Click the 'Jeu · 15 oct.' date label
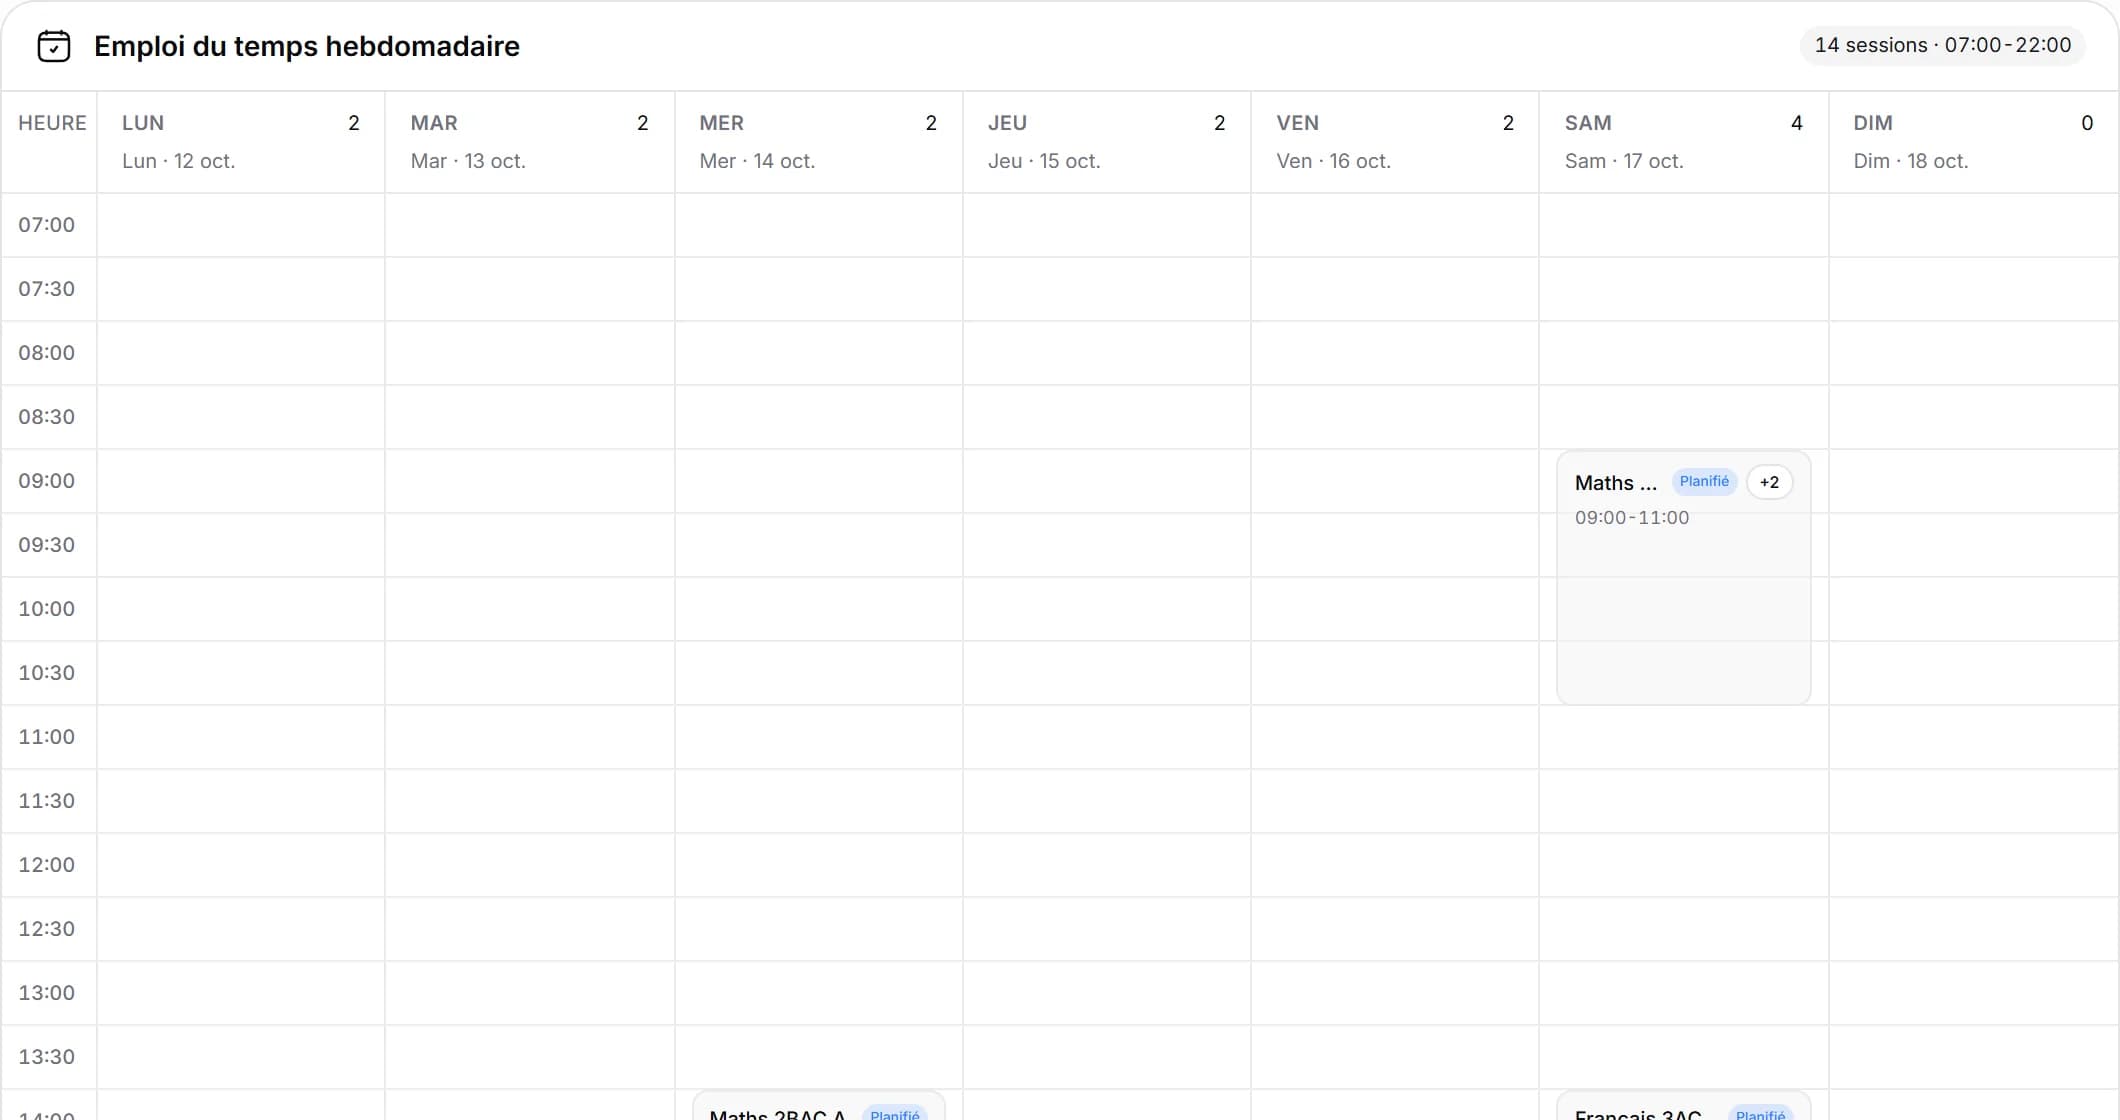The image size is (2120, 1120). pyautogui.click(x=1044, y=161)
